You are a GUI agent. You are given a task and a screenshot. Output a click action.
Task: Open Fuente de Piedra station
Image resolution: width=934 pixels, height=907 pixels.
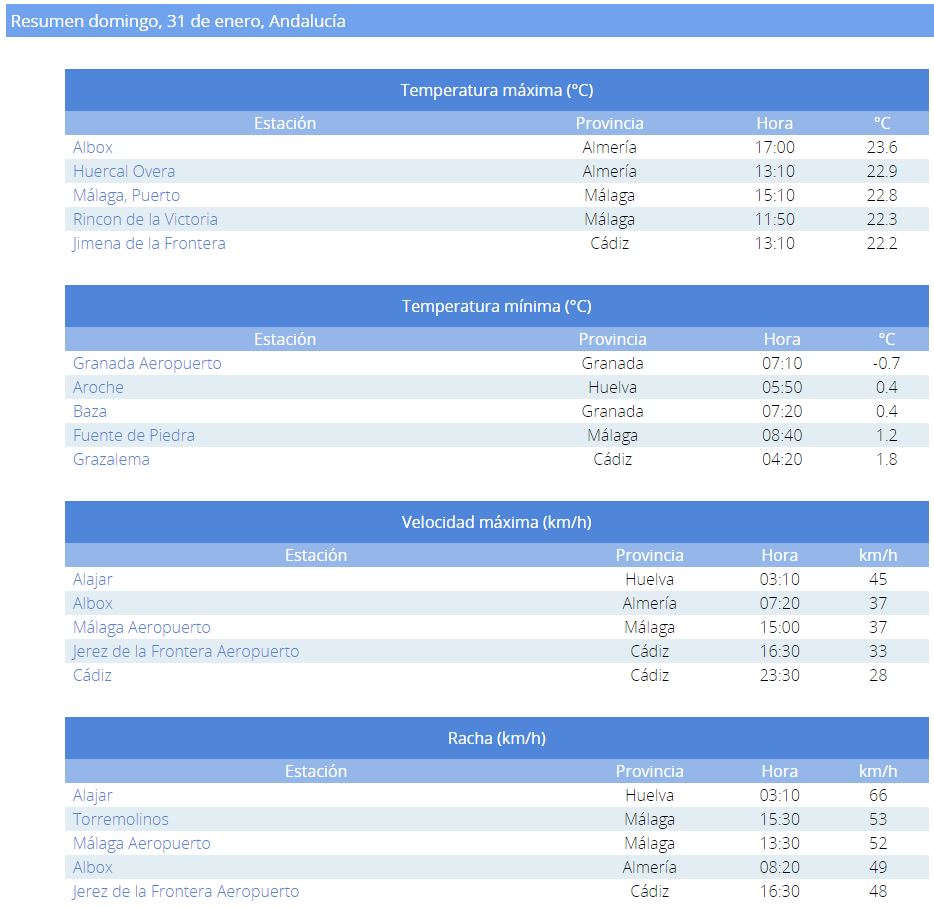(x=134, y=435)
